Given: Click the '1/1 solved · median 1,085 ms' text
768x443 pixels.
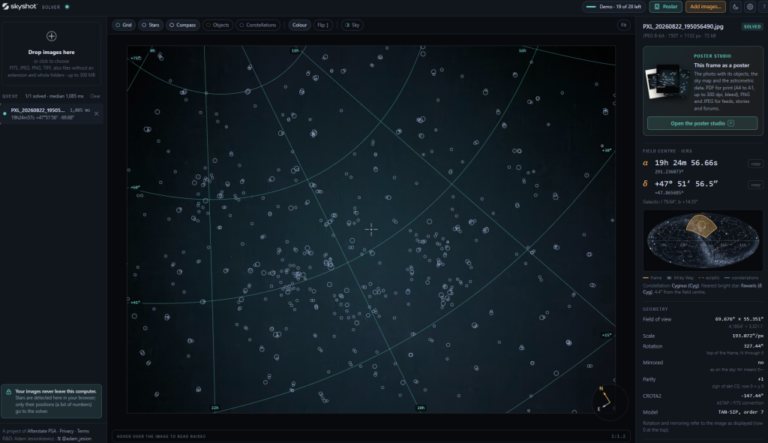Looking at the screenshot, I should tap(54, 96).
